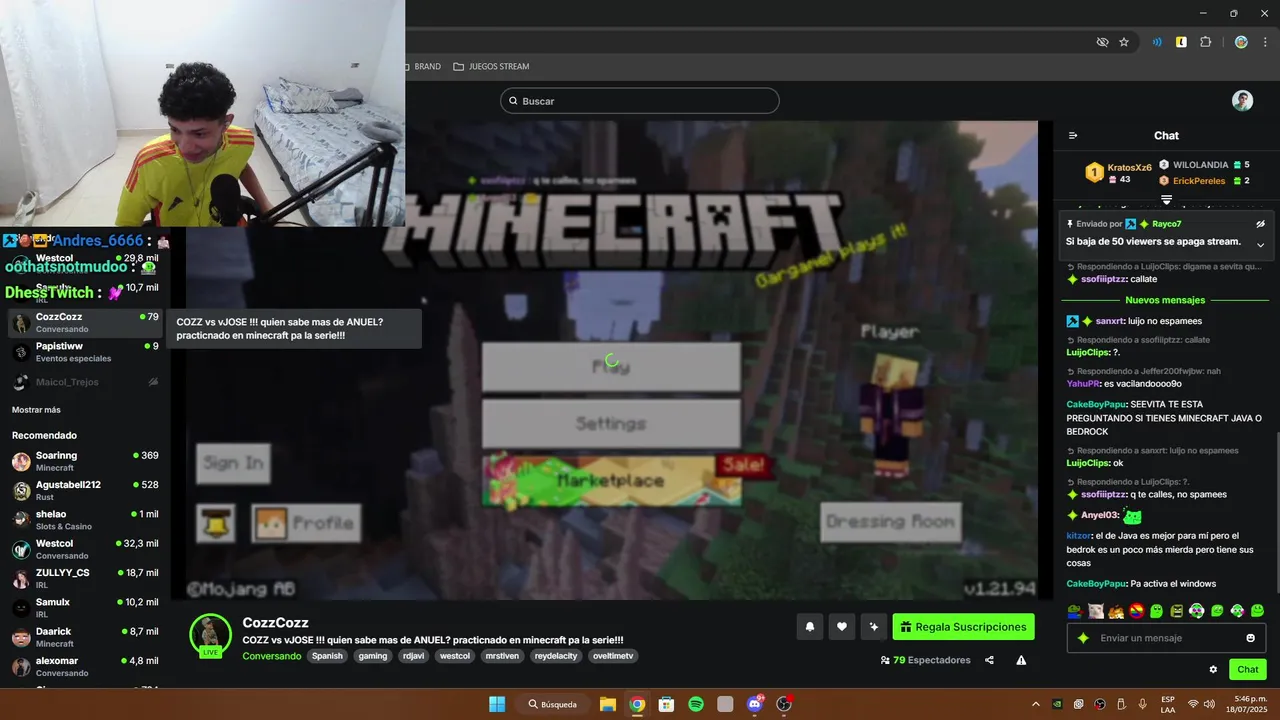This screenshot has width=1280, height=720.
Task: Open chat settings gear icon
Action: pyautogui.click(x=1213, y=670)
